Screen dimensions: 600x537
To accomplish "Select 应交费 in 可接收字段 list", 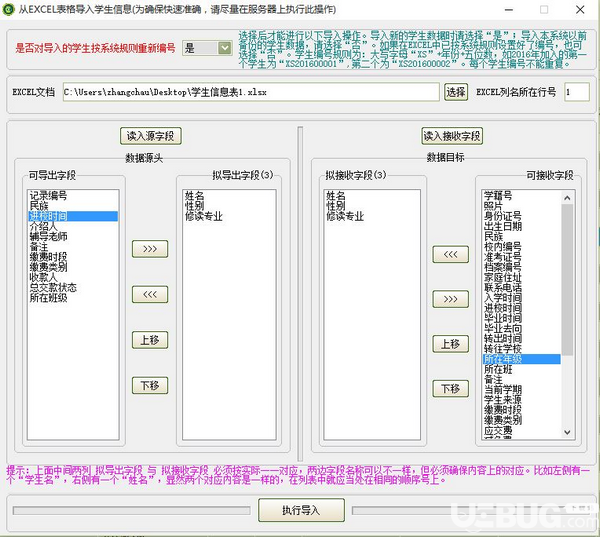I will point(522,431).
